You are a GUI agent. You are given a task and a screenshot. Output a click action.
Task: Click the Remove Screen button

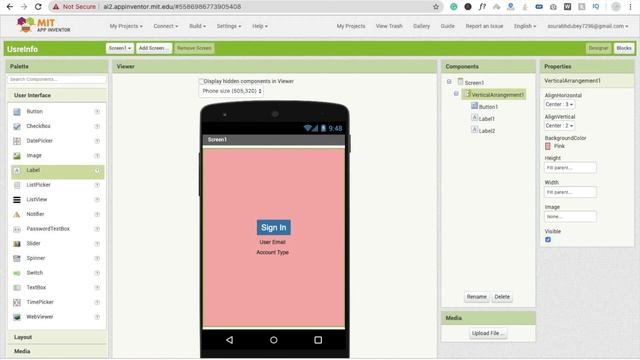[194, 48]
